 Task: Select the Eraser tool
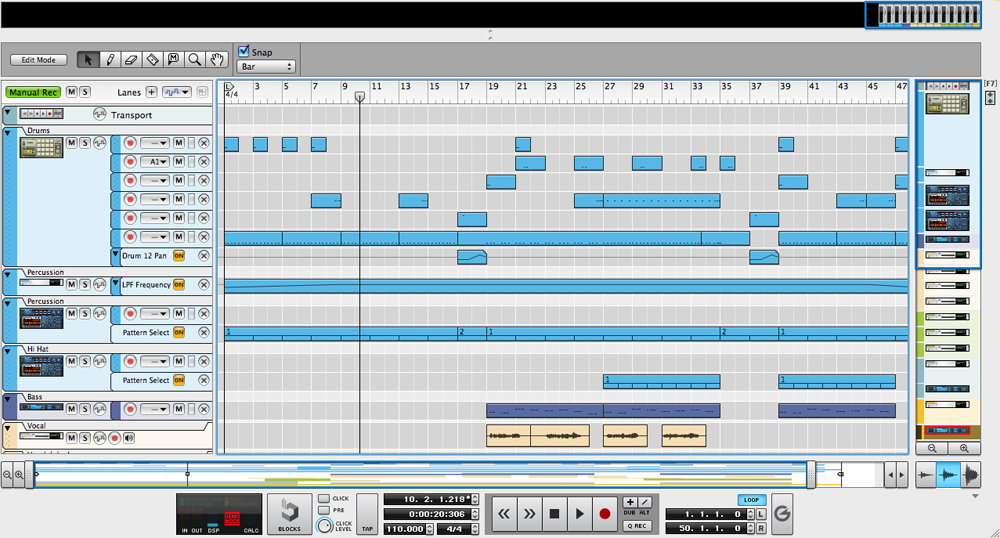click(x=131, y=59)
